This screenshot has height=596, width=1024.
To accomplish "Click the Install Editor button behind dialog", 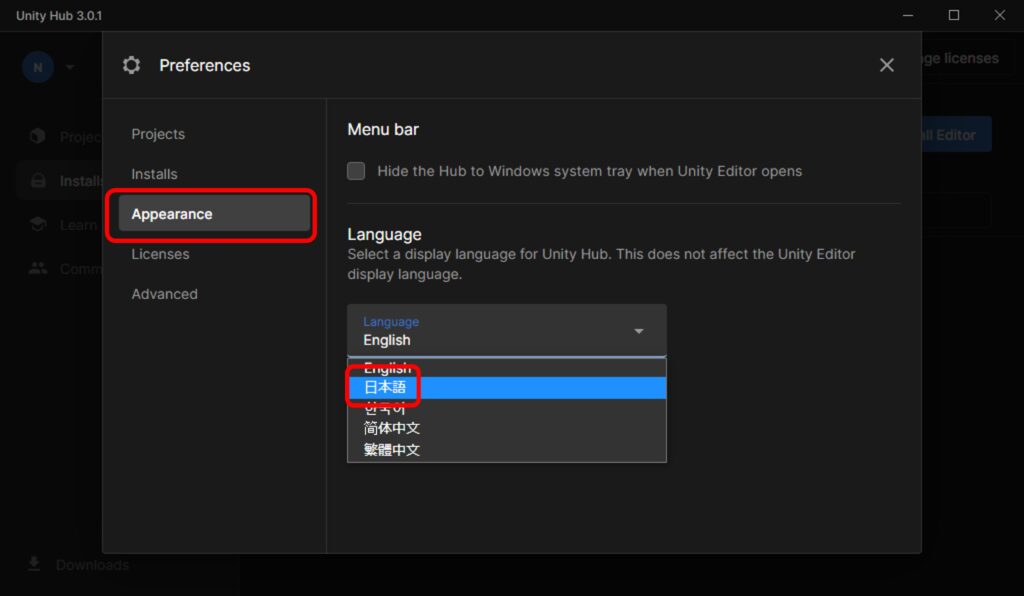I will tap(956, 134).
